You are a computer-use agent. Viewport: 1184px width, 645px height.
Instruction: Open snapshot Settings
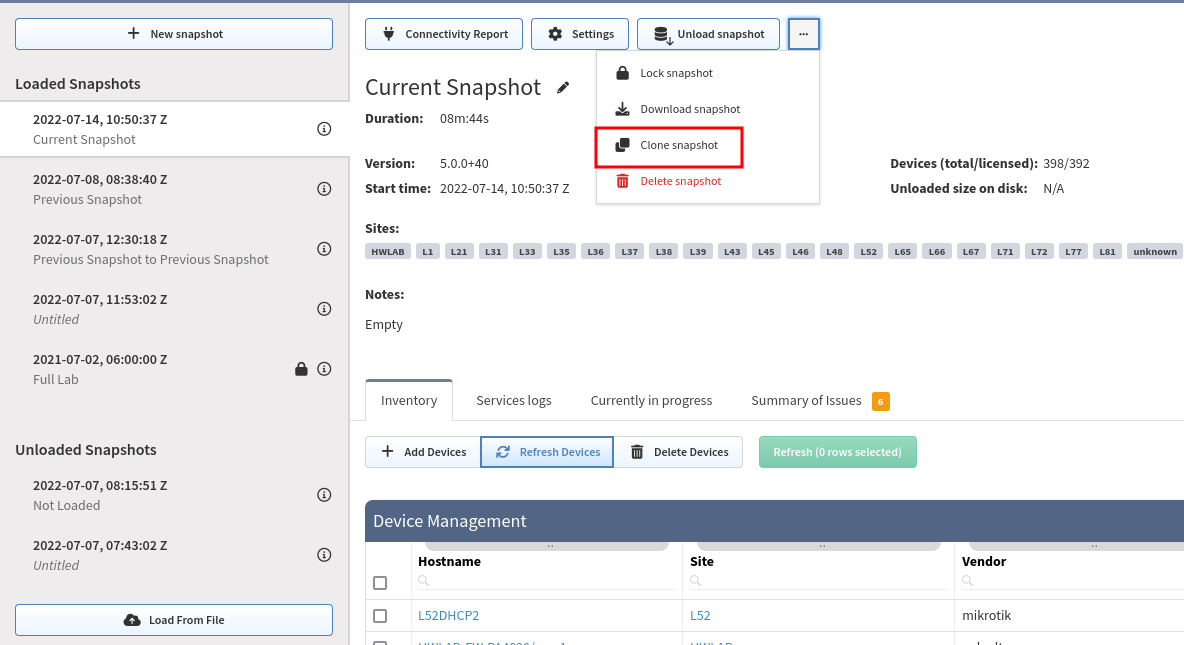coord(580,34)
